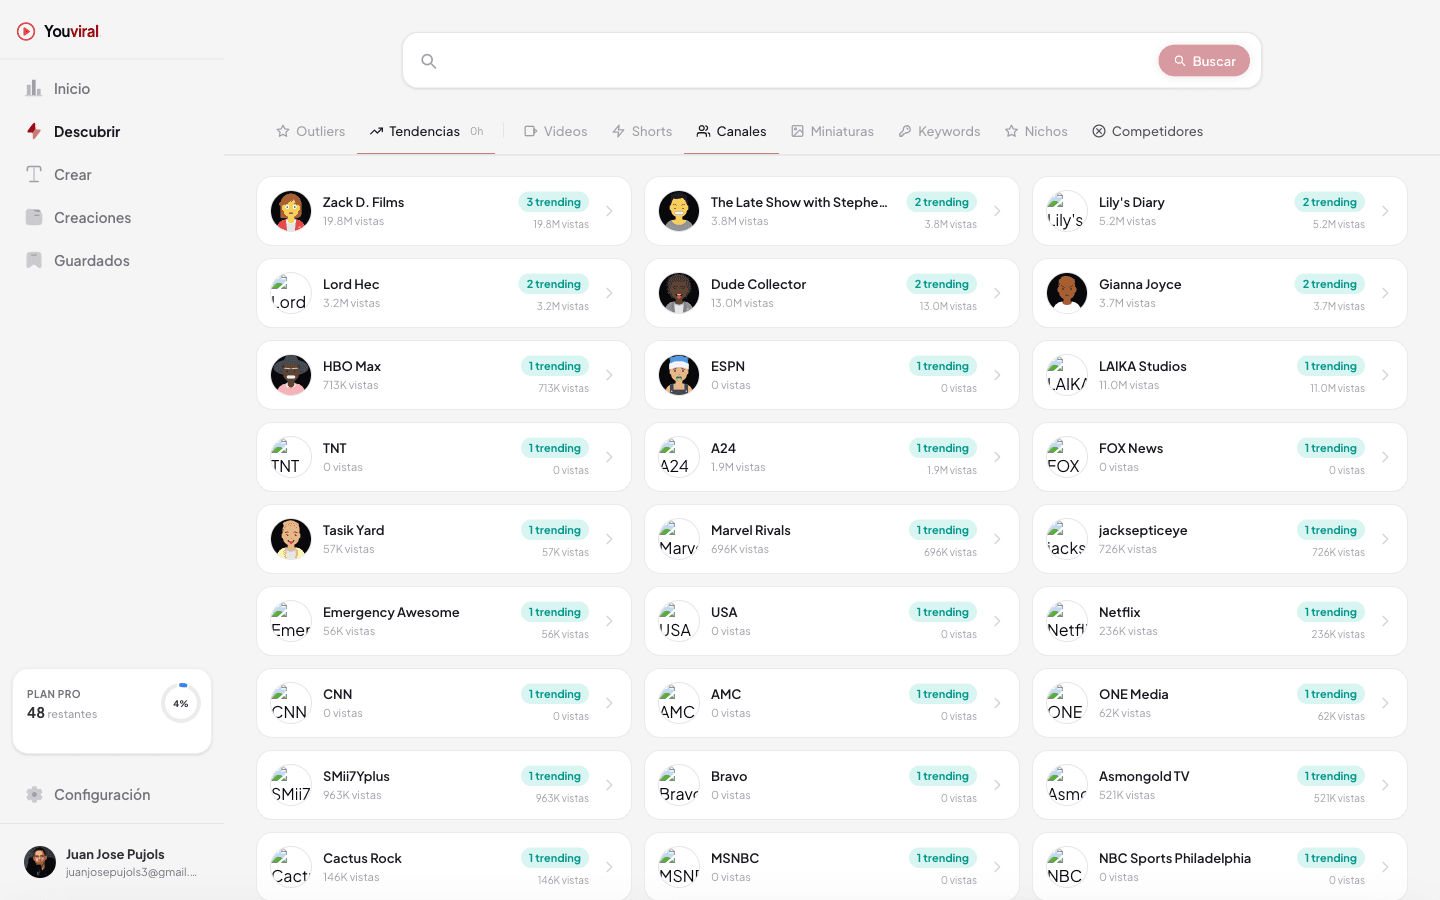Expand the jacksepticeye row chevron

1385,539
